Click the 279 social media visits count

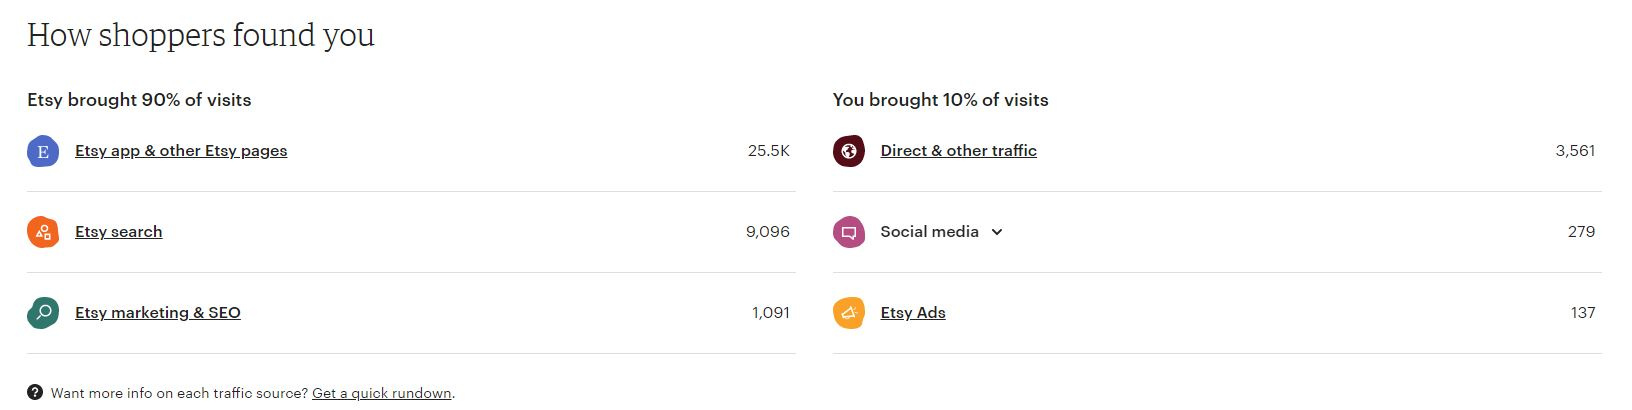[1582, 232]
